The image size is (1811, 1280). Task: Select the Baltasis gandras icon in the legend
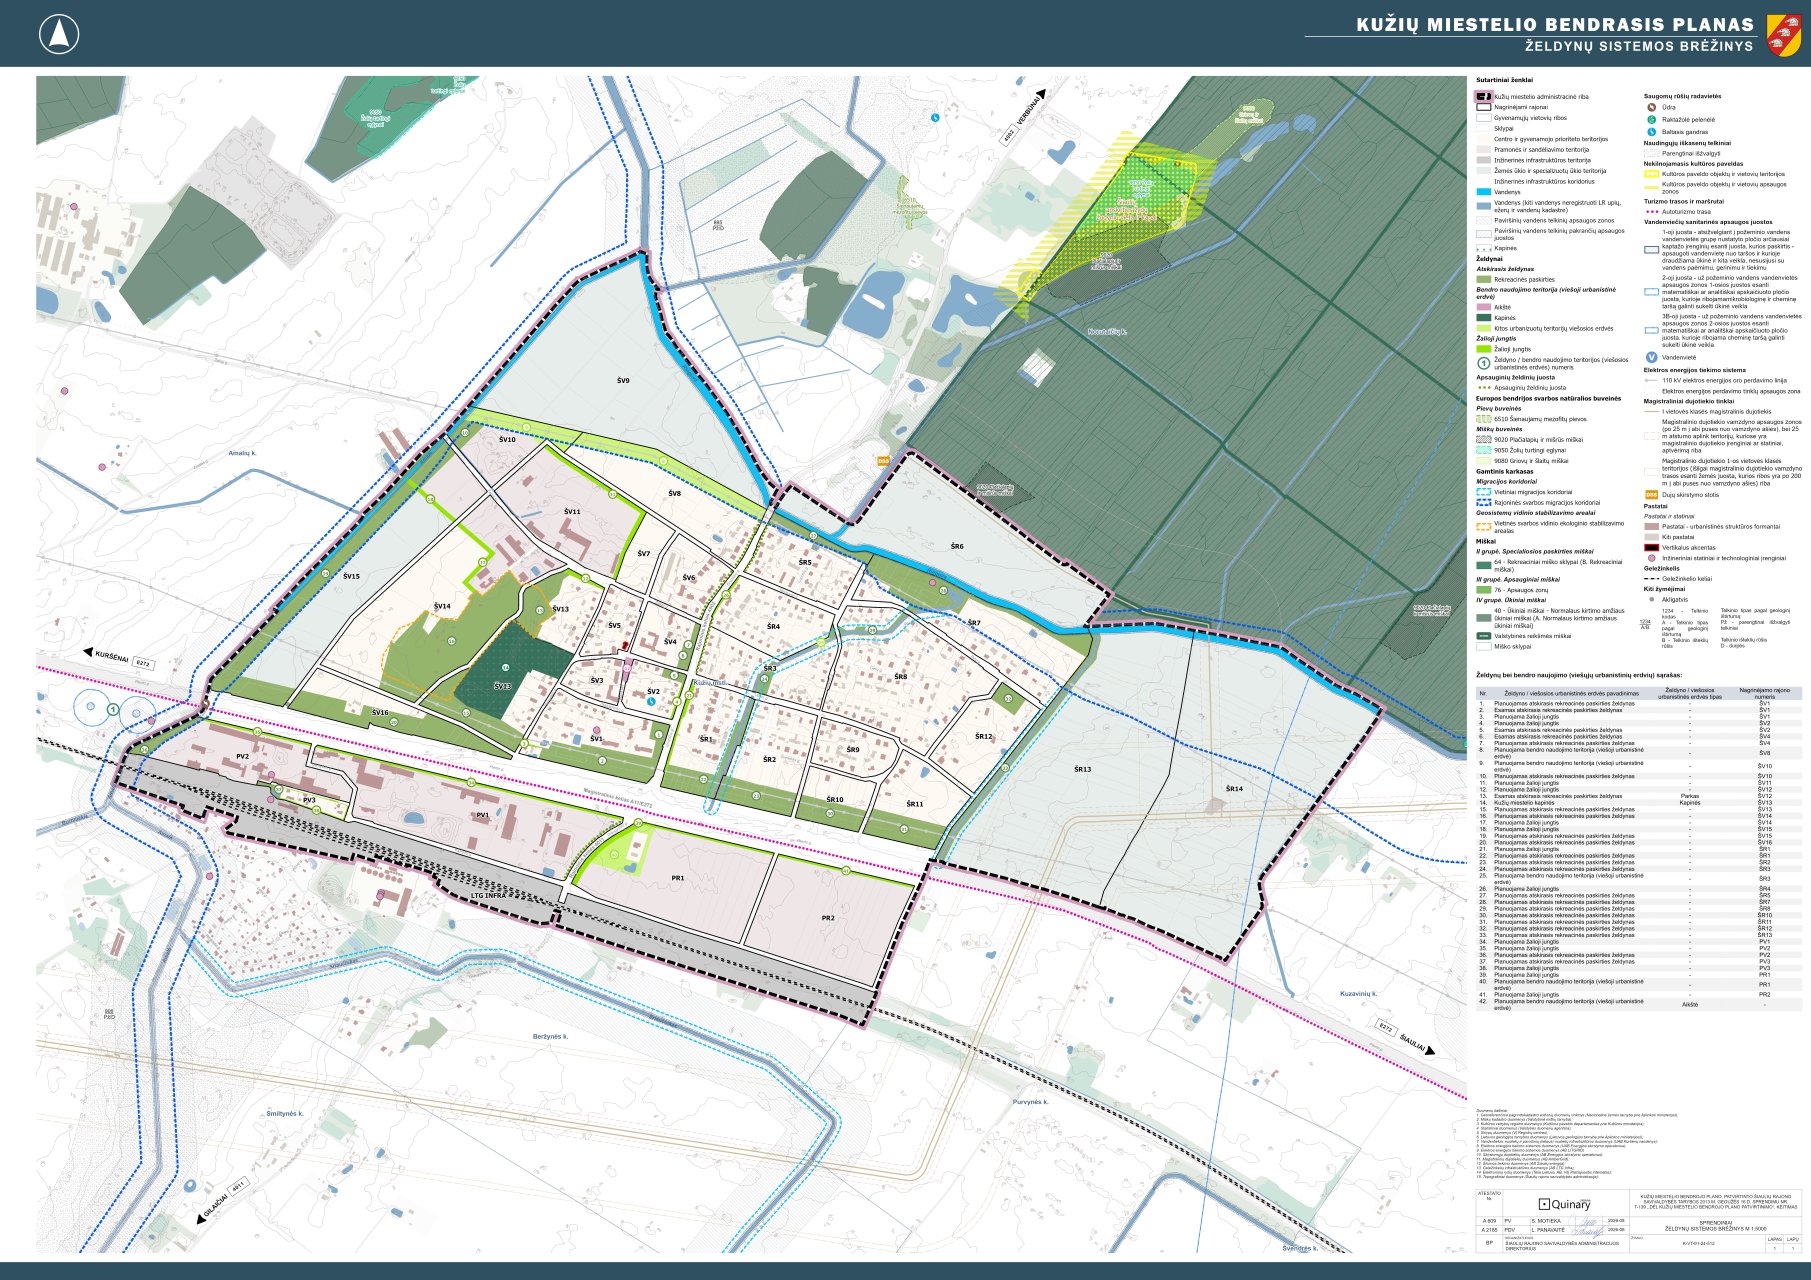coord(1652,132)
